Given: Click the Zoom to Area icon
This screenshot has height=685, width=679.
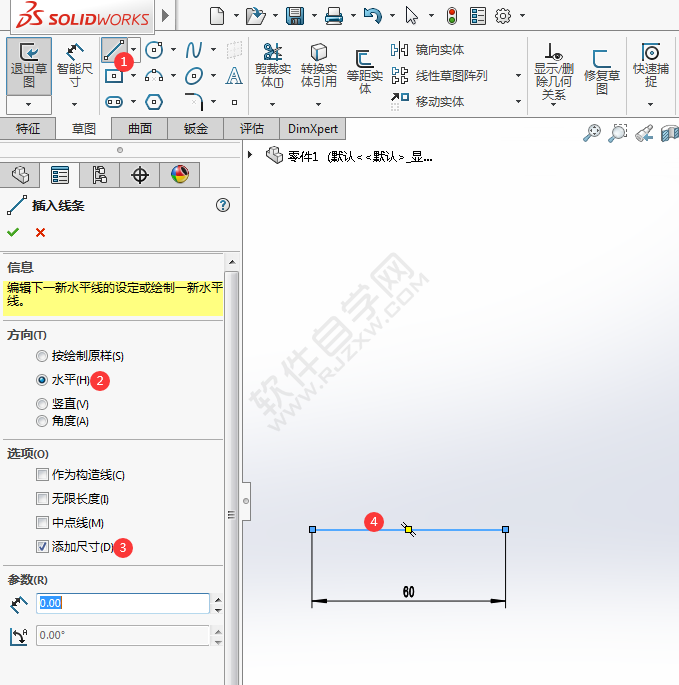Looking at the screenshot, I should pos(618,133).
